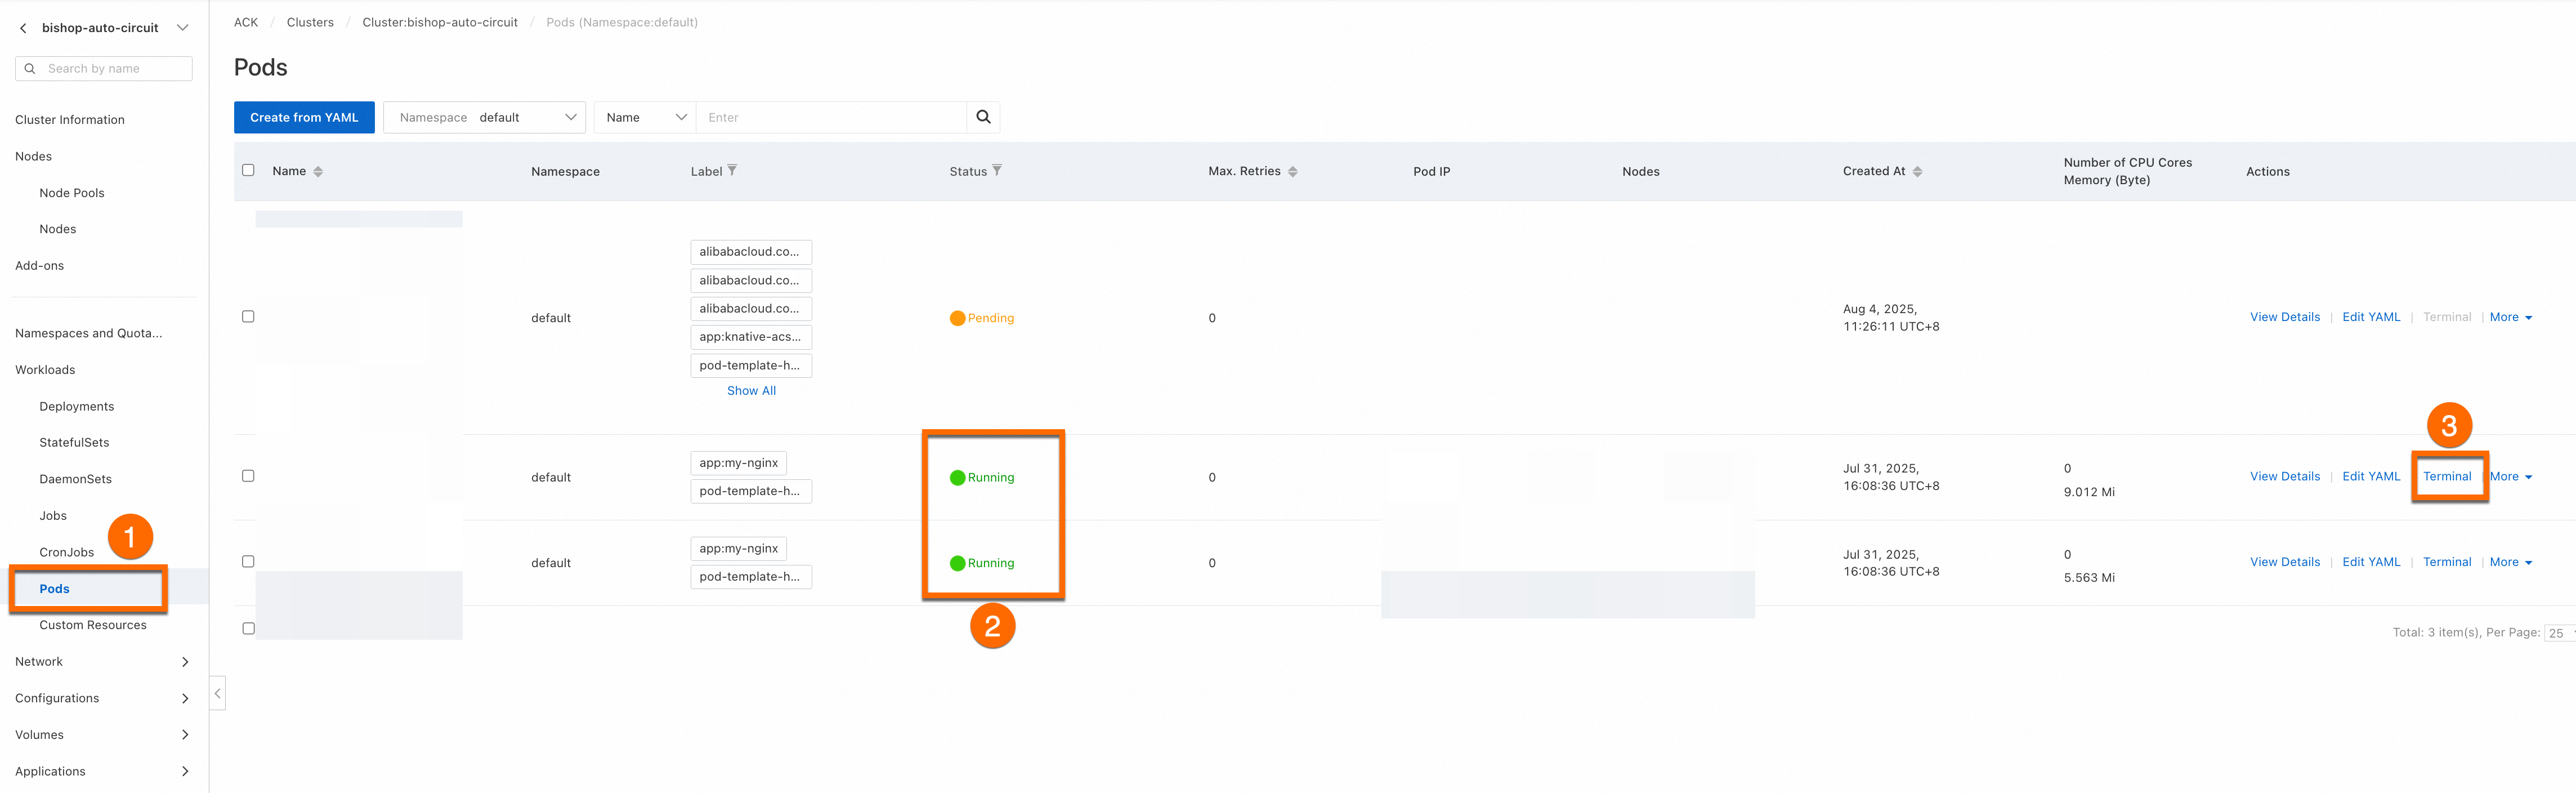The image size is (2576, 793).
Task: Click Show All labels link
Action: (x=751, y=391)
